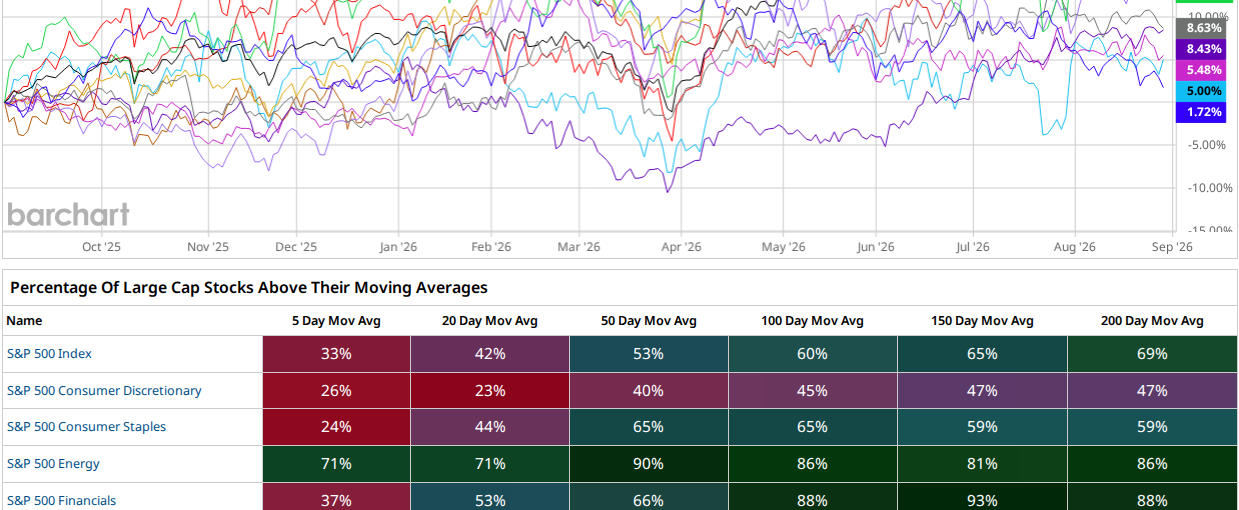
Task: Open the S&P 500 Financials link
Action: 61,500
